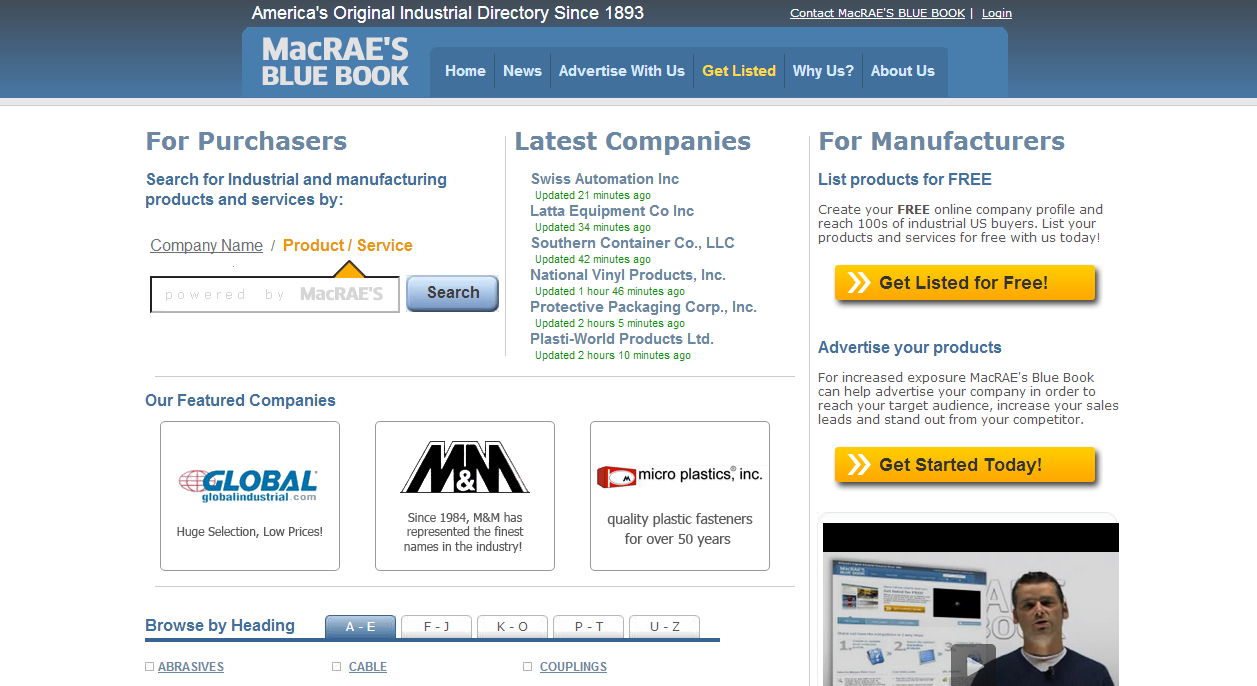Select the A - E heading tab
The height and width of the screenshot is (686, 1257).
[360, 627]
